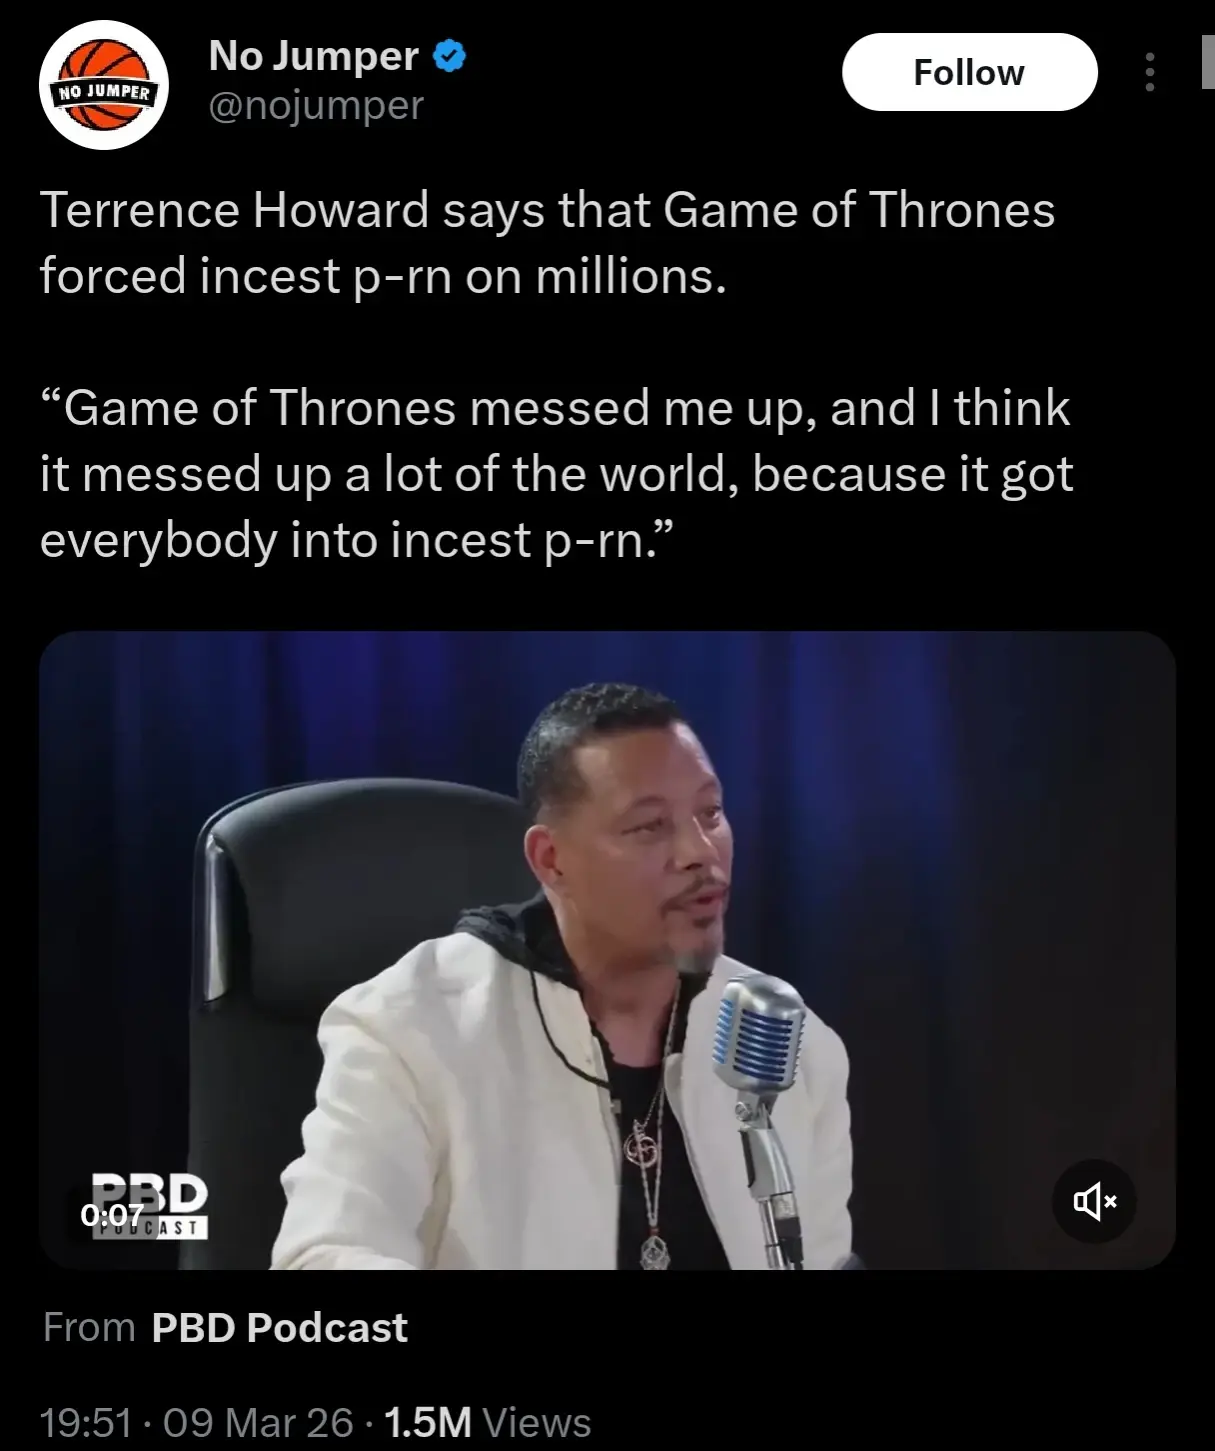This screenshot has width=1215, height=1451.
Task: Click the No Jumper display name
Action: click(313, 56)
